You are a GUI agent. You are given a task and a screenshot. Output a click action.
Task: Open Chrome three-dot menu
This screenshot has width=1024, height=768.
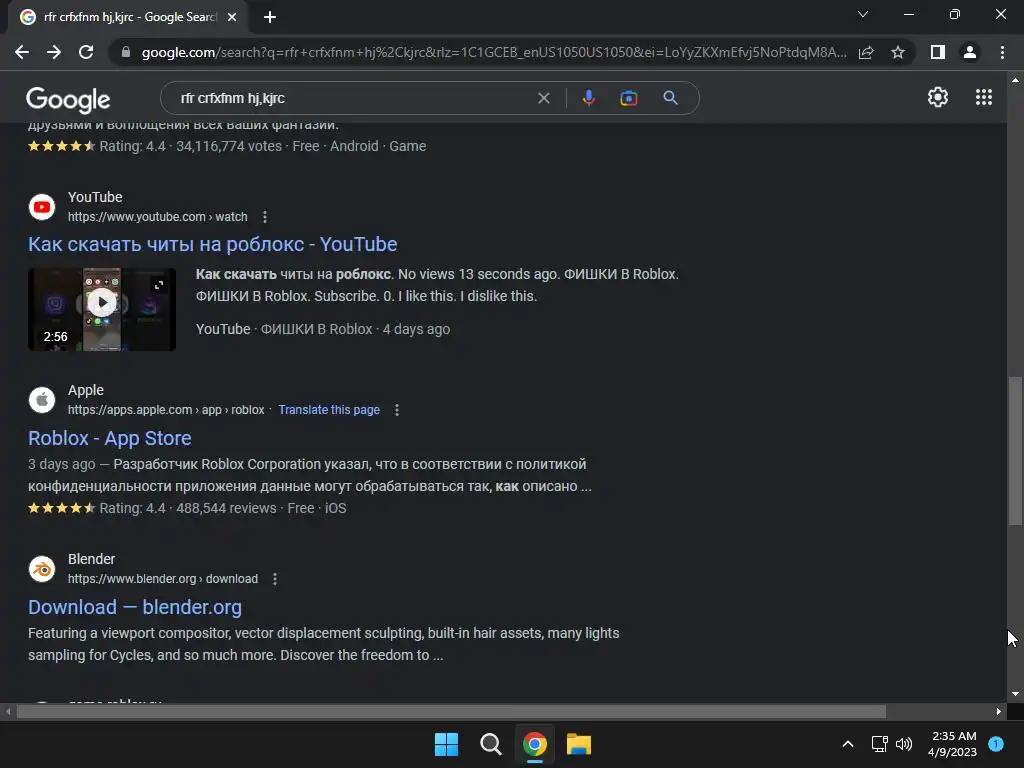(x=1002, y=52)
